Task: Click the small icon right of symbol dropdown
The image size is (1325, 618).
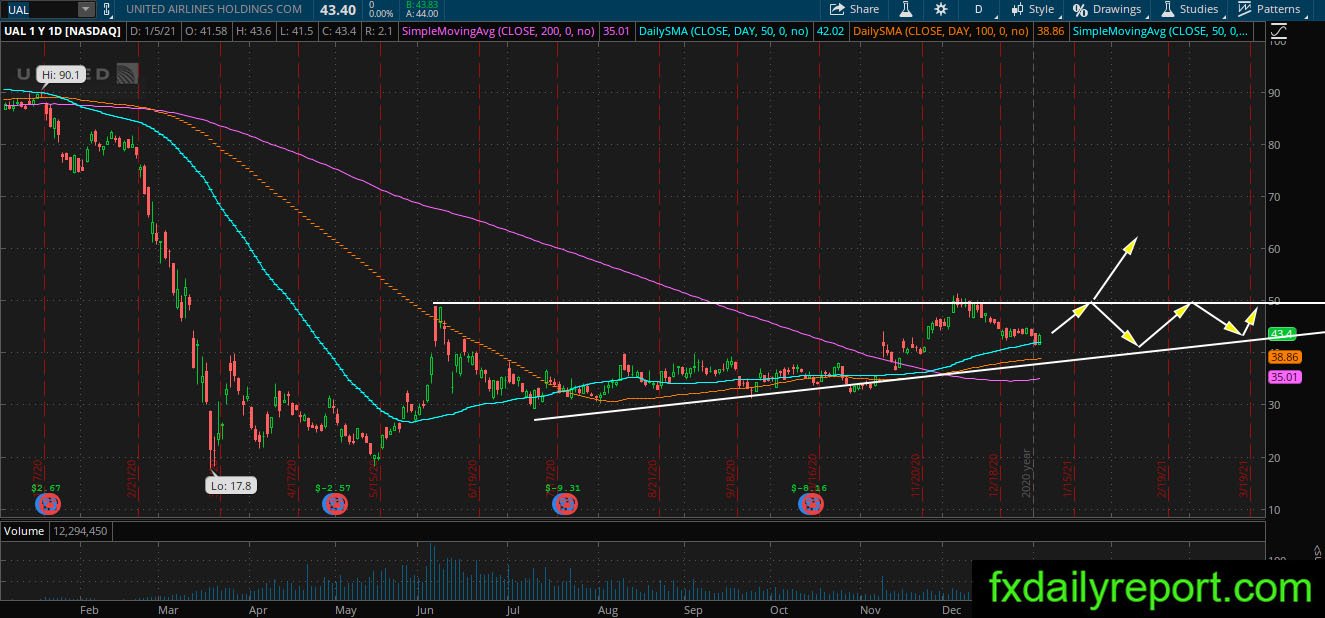Action: click(107, 9)
